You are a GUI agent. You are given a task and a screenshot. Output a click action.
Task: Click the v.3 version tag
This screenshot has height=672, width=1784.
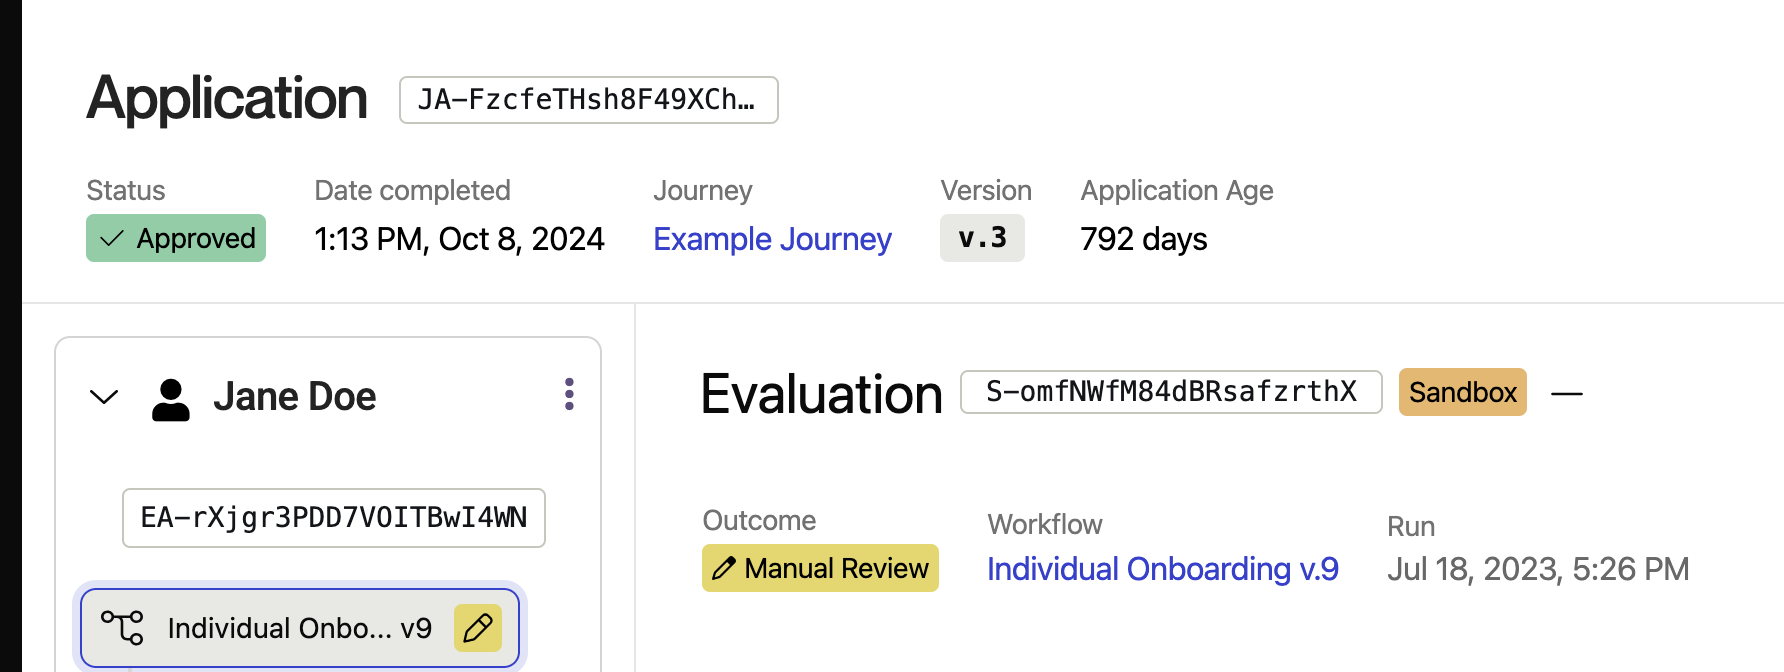(982, 239)
